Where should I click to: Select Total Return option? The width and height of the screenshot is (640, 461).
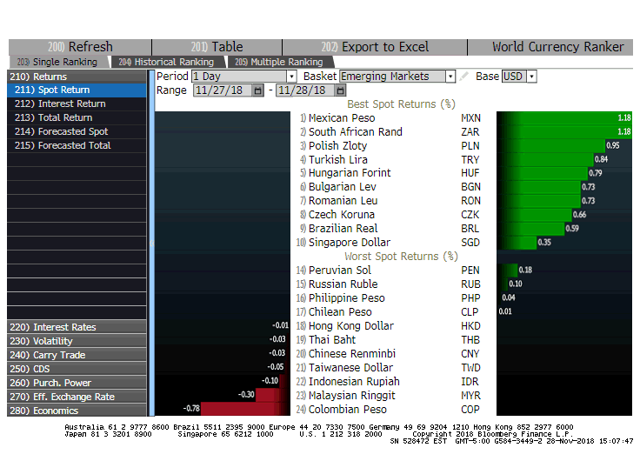click(77, 118)
